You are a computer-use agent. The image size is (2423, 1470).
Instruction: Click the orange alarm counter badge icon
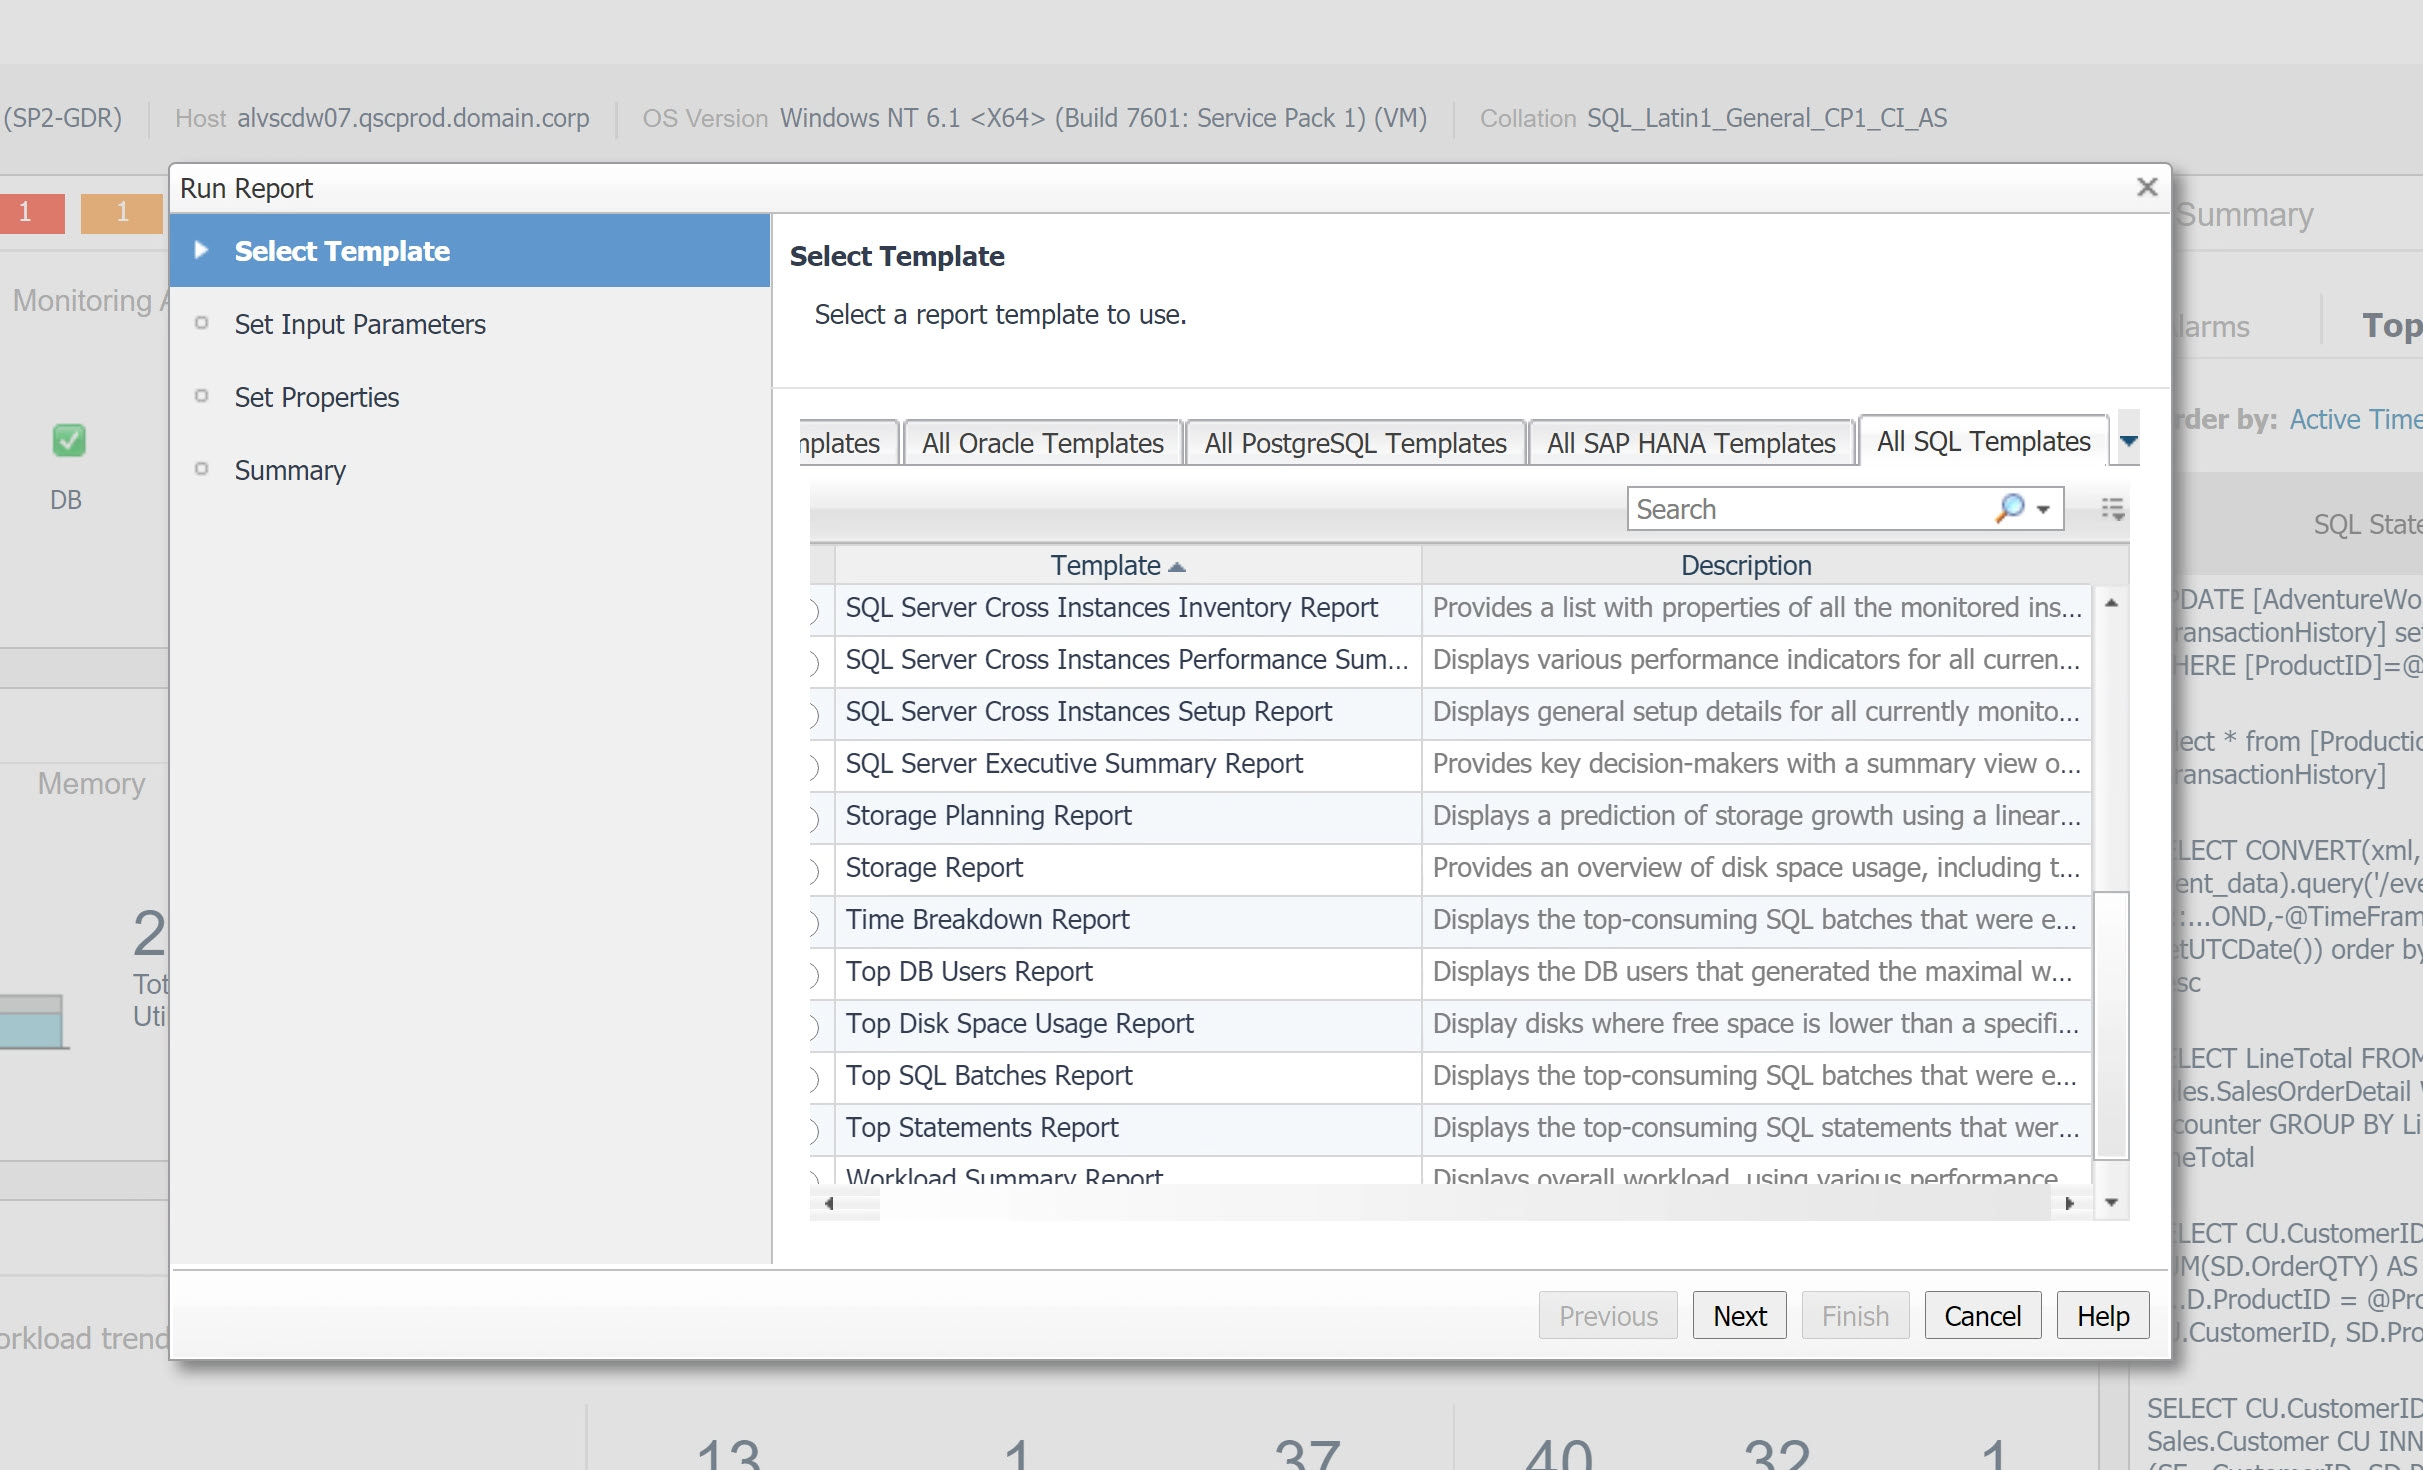[121, 213]
